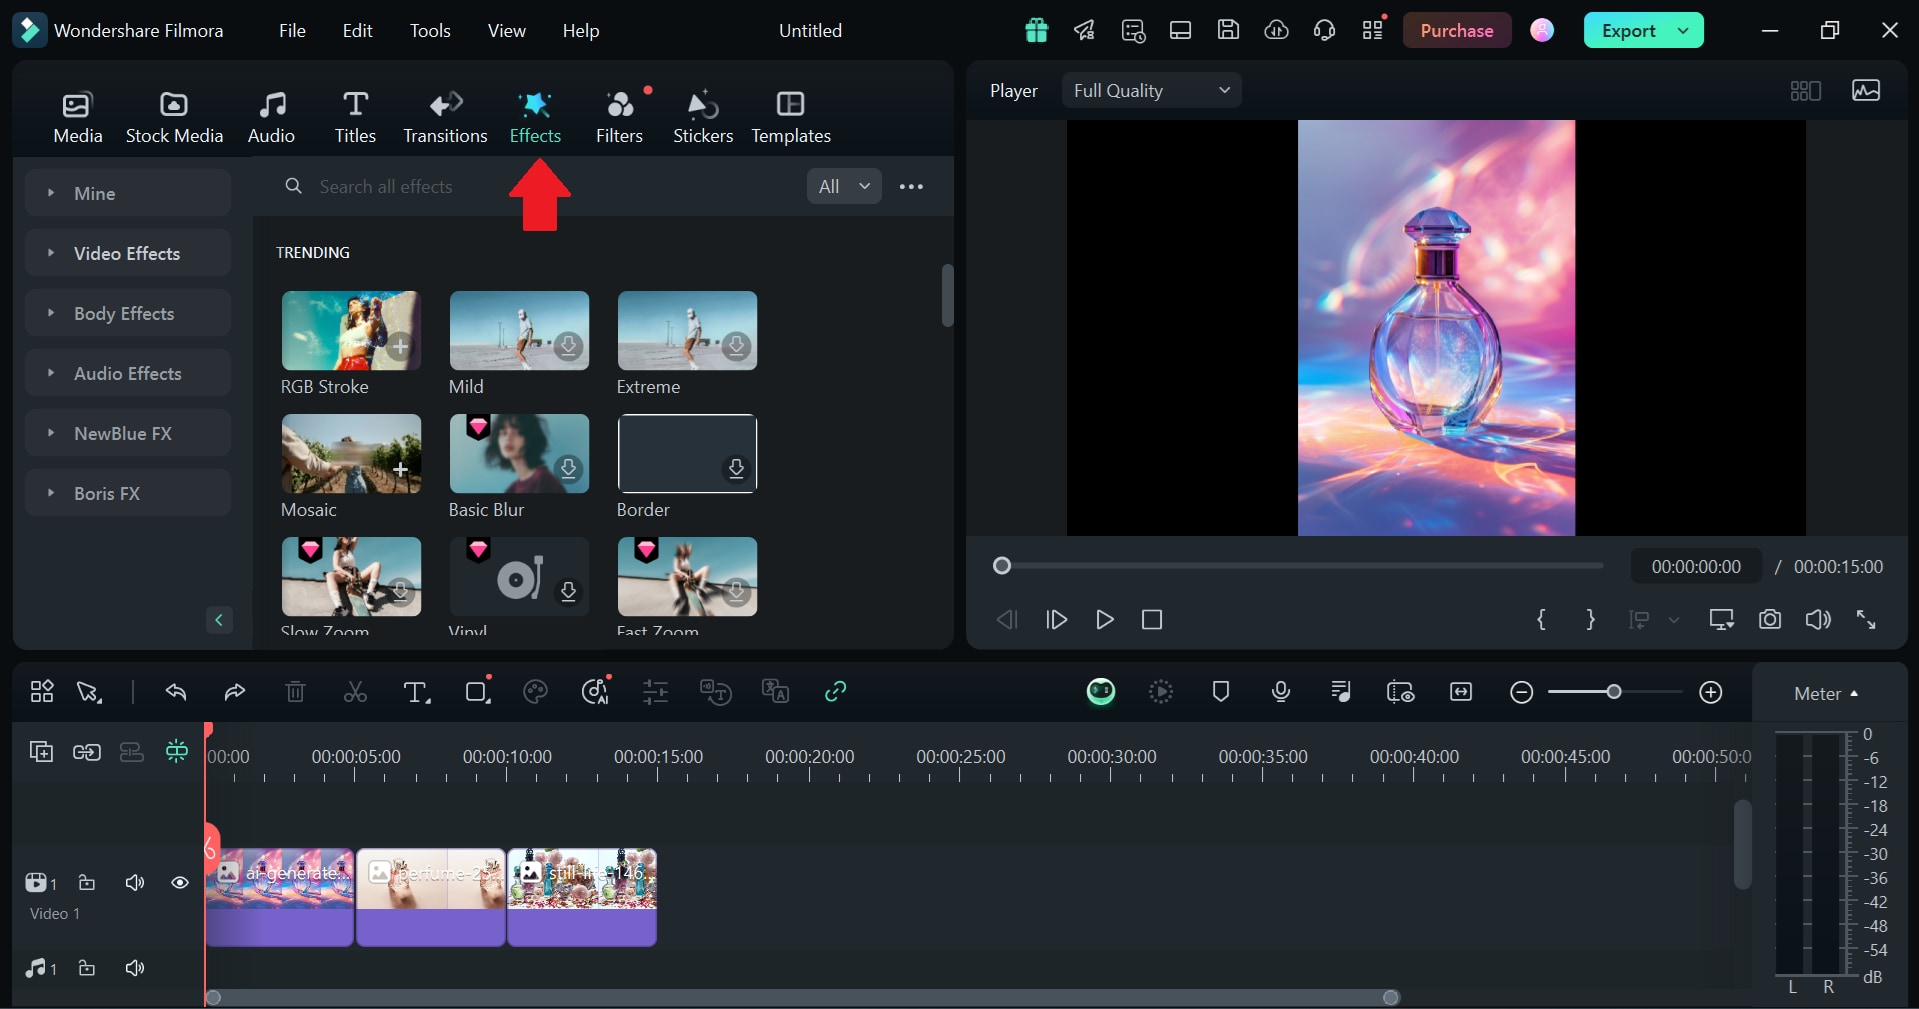Toggle Video 1 track visibility eye

pos(180,883)
